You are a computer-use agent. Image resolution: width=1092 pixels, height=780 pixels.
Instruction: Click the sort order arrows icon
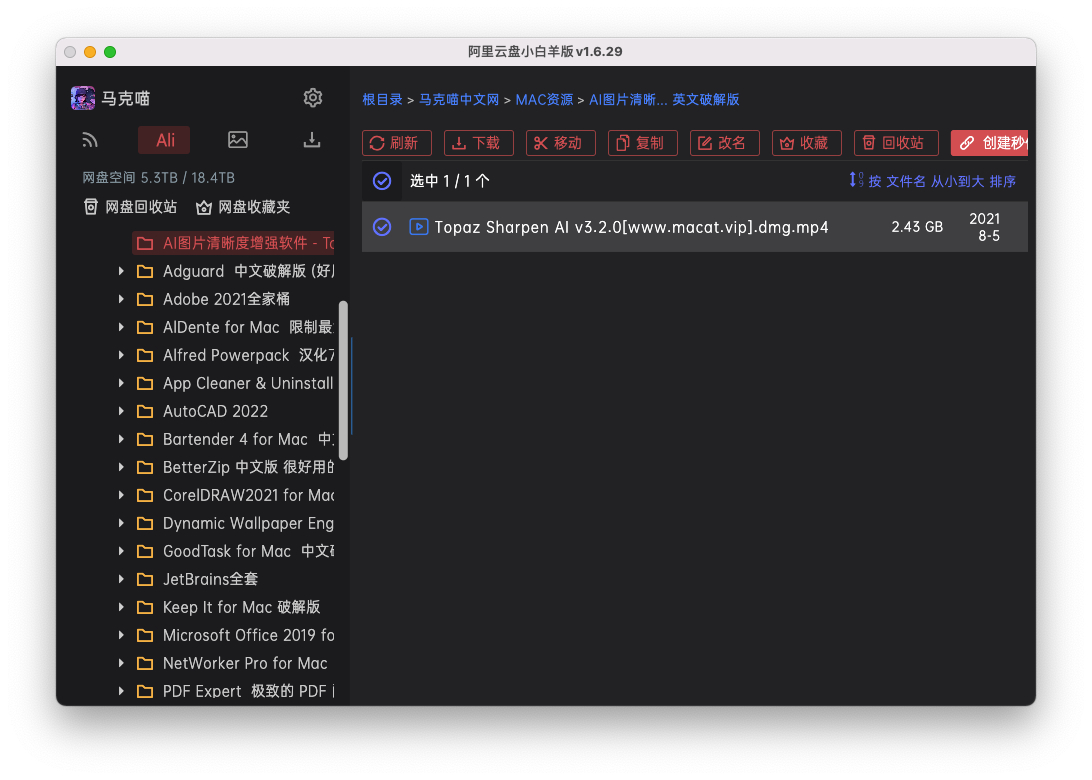pyautogui.click(x=855, y=180)
